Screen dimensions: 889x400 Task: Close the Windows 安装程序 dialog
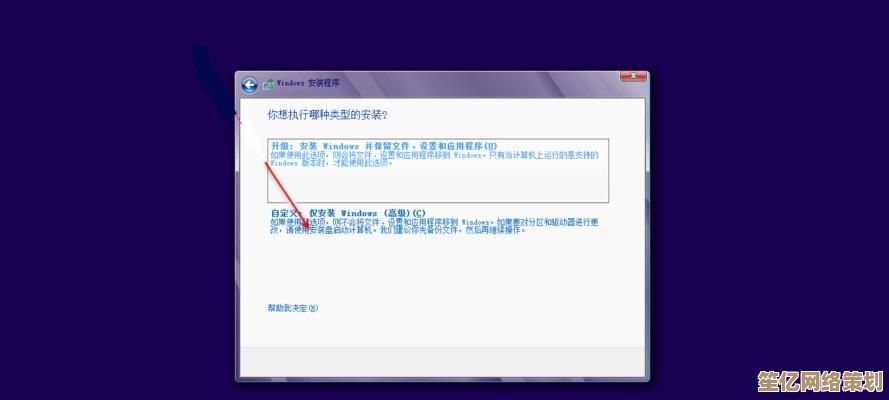[x=633, y=76]
